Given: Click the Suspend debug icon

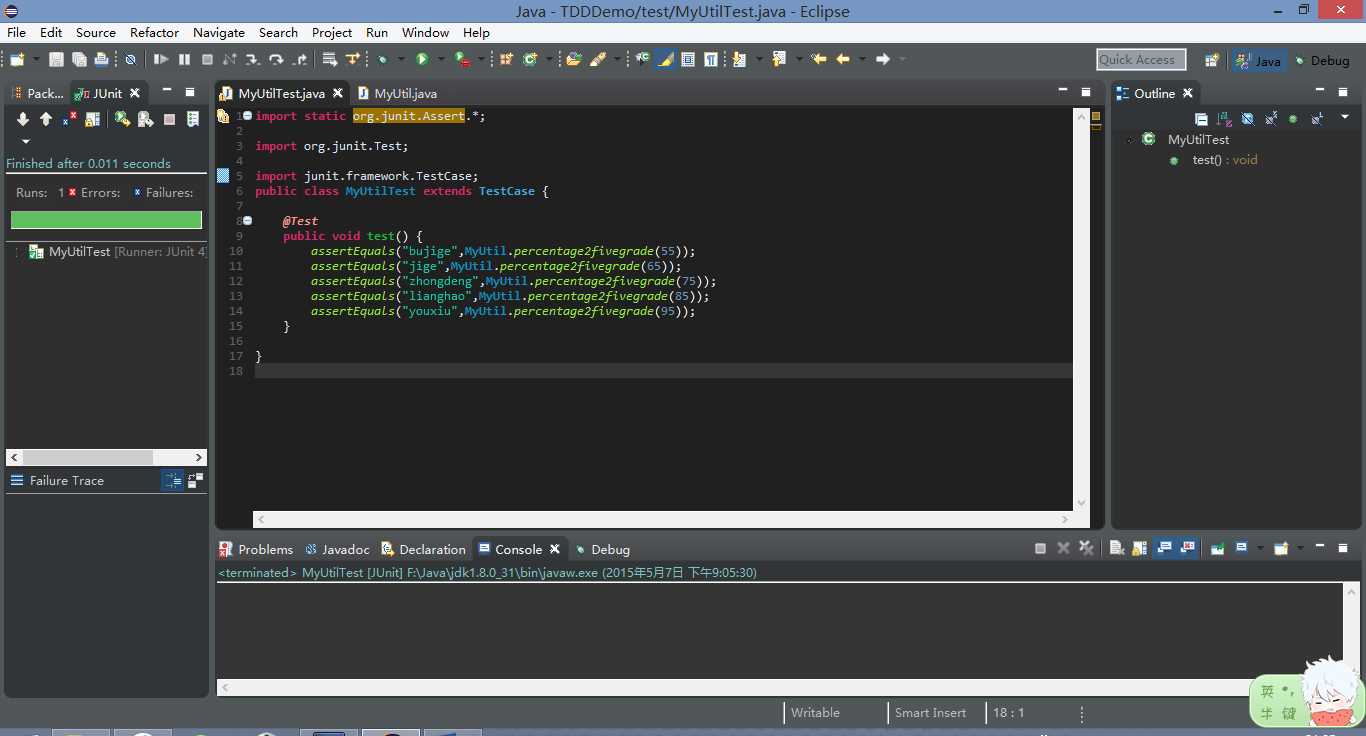Looking at the screenshot, I should tap(184, 60).
